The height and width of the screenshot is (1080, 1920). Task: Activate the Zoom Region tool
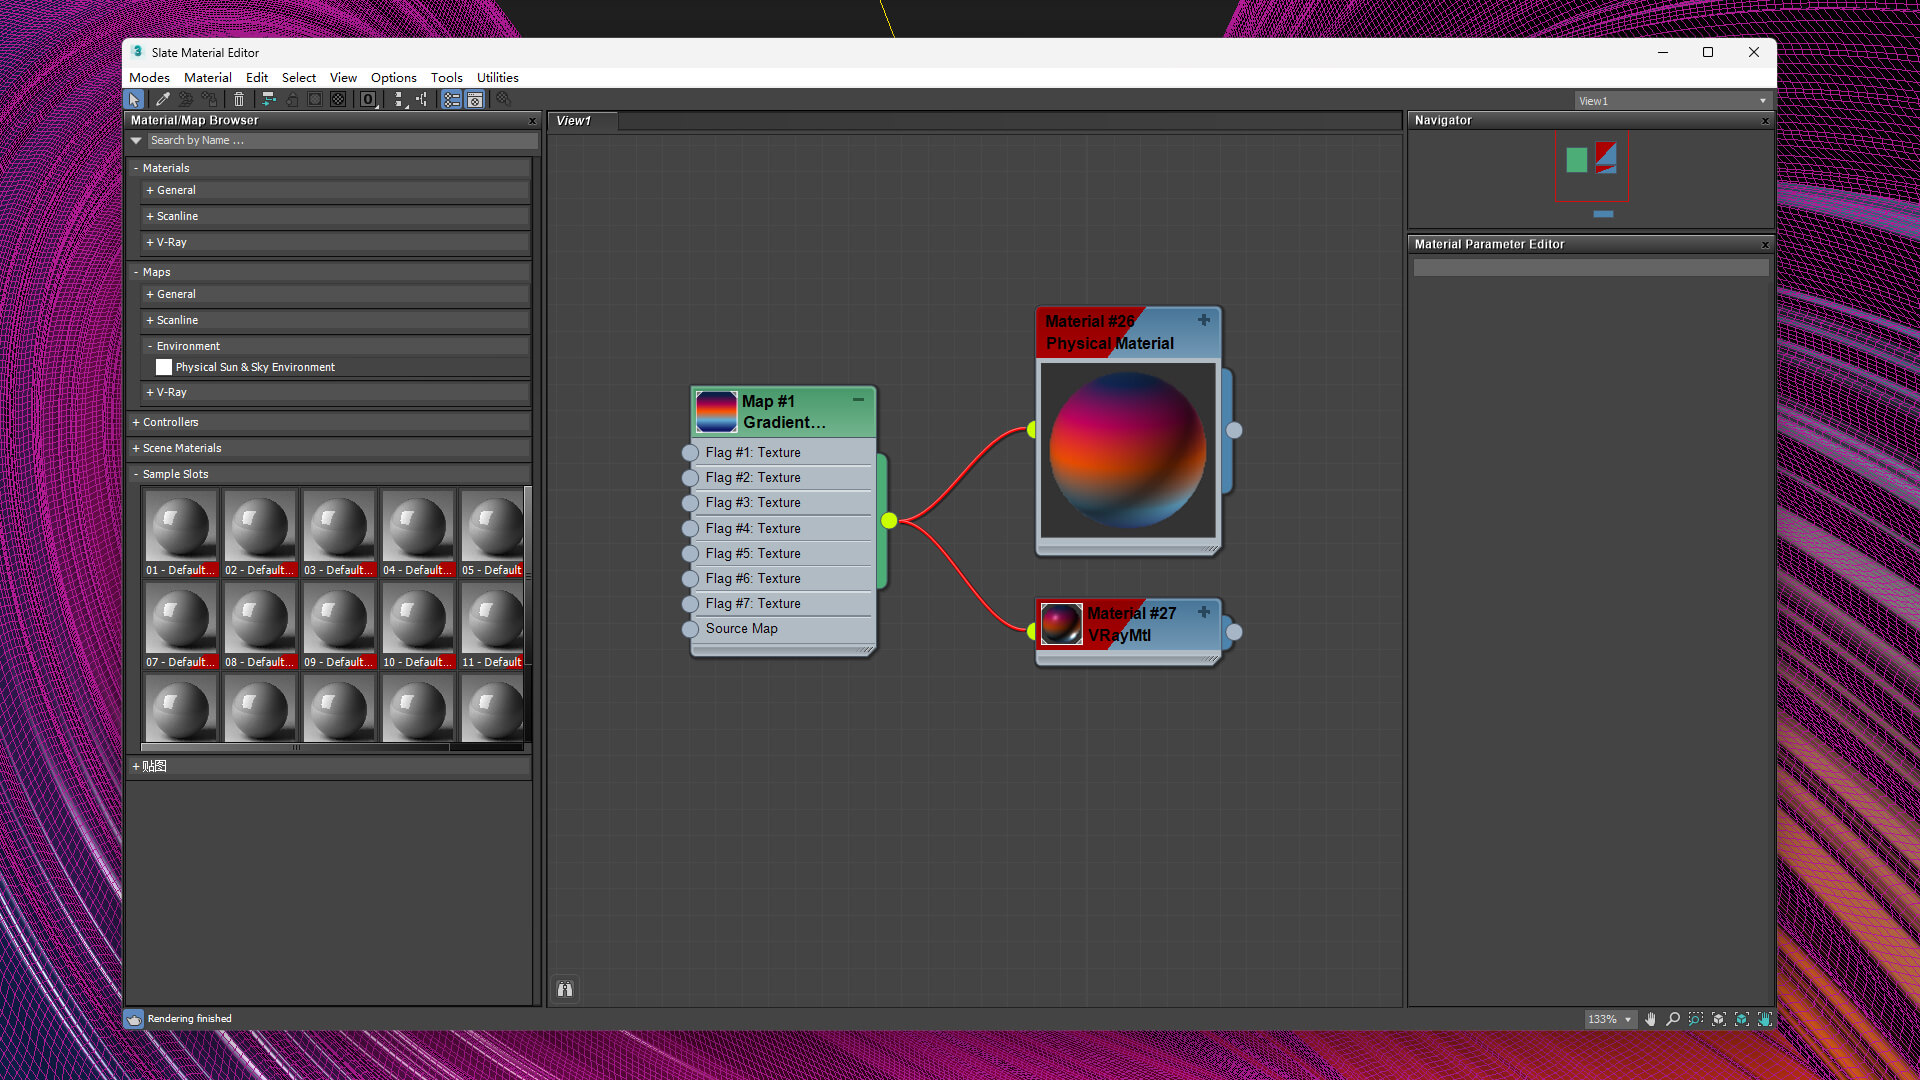pyautogui.click(x=1696, y=1019)
